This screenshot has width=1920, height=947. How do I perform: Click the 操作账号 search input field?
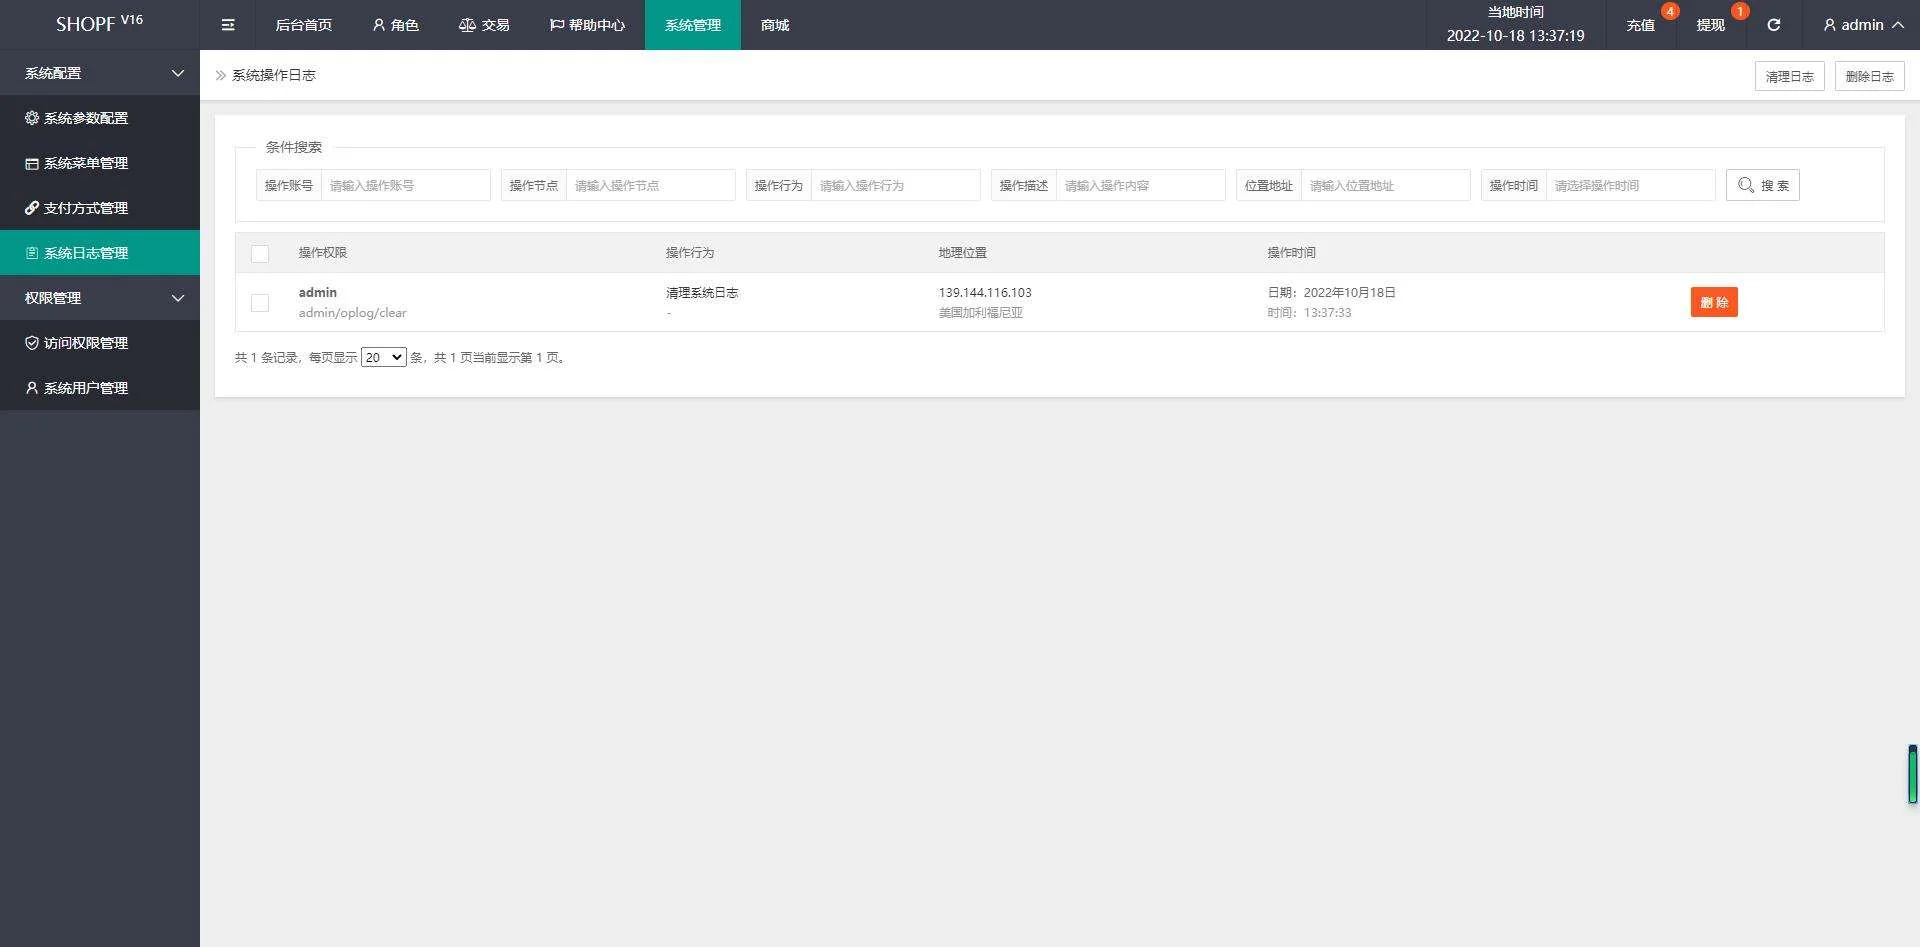(x=405, y=185)
